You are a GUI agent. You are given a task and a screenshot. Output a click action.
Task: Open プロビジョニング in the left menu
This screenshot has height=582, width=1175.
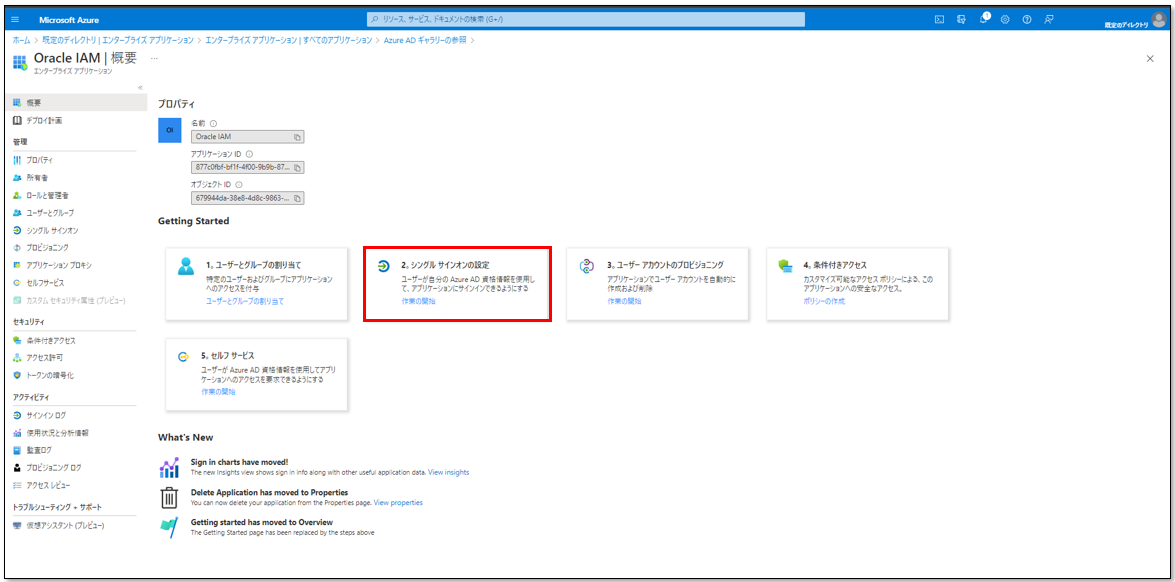coord(48,247)
